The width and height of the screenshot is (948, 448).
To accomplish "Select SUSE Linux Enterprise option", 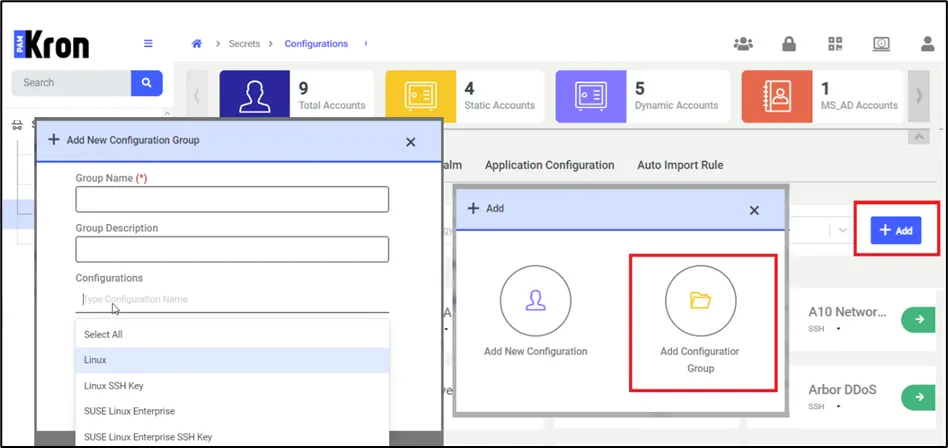I will [232, 411].
